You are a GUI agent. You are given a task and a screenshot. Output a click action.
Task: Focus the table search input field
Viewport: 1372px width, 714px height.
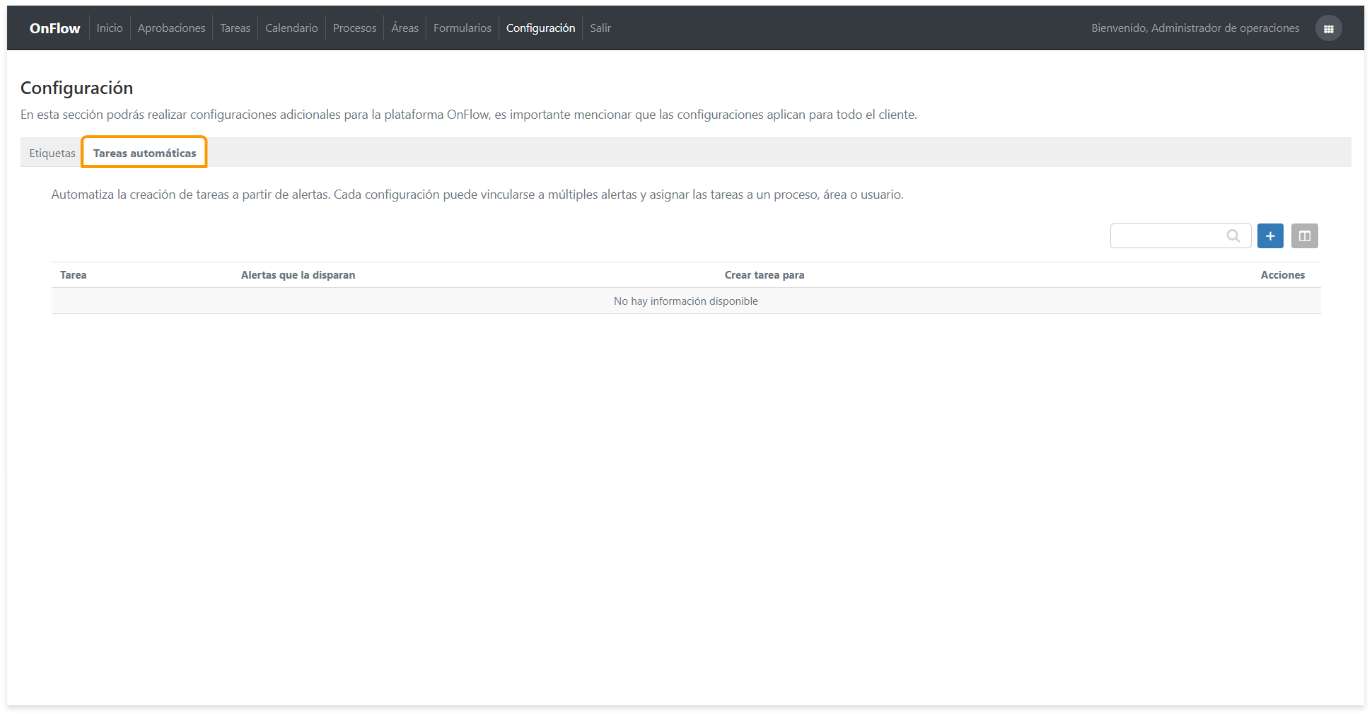[1180, 236]
